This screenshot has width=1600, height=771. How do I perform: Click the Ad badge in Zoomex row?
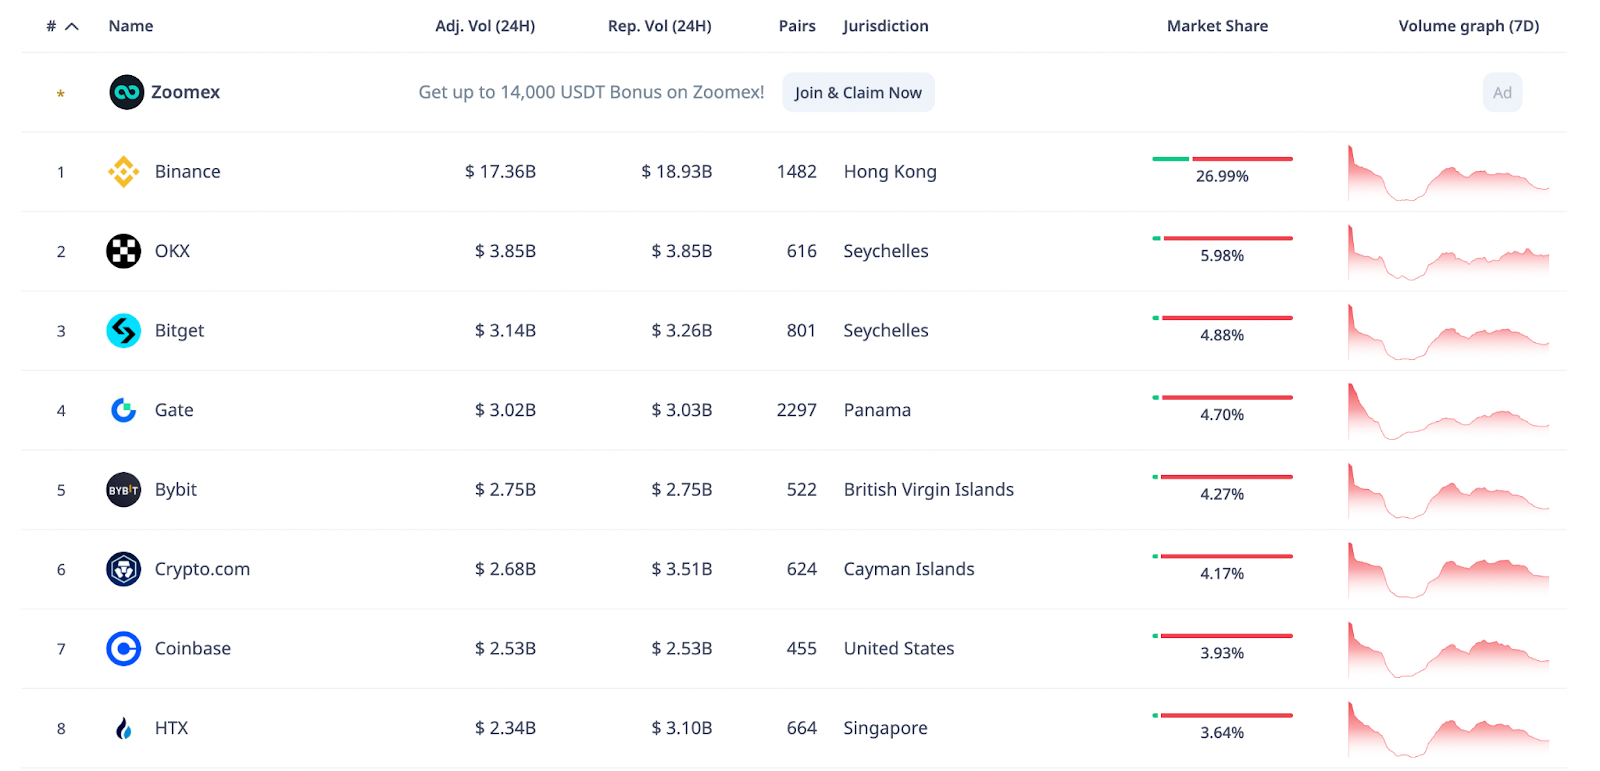tap(1502, 92)
